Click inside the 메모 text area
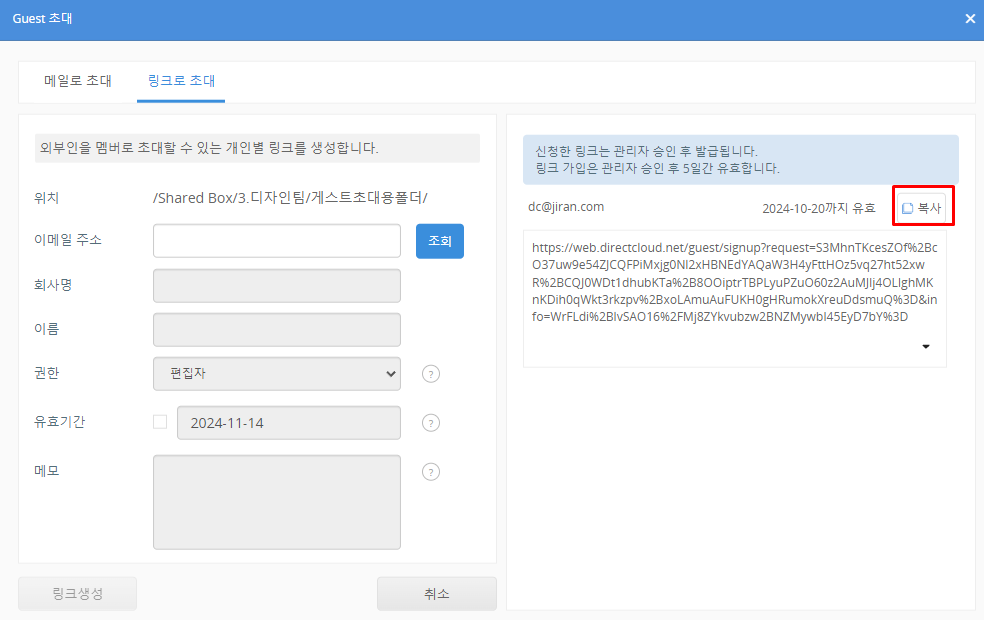 coord(277,502)
